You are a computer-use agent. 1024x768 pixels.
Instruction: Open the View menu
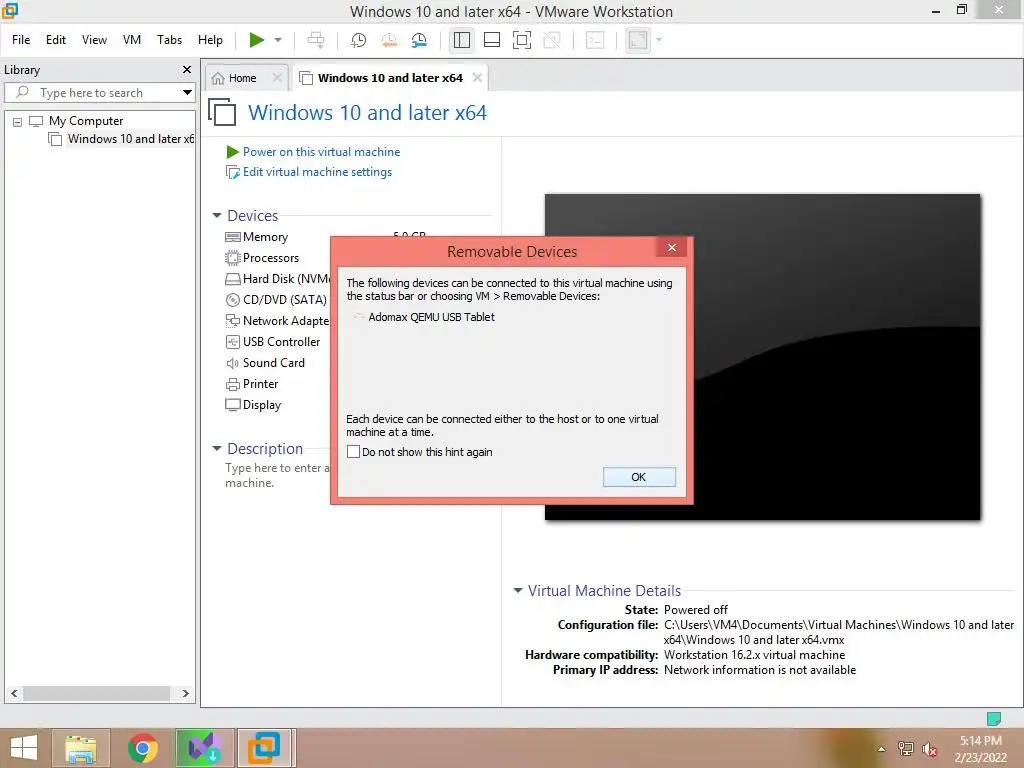click(94, 40)
